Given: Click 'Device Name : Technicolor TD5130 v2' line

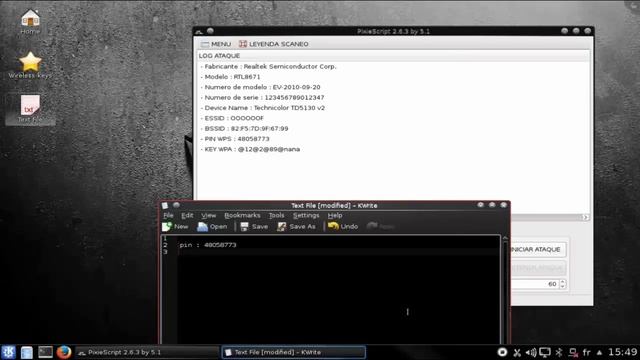Looking at the screenshot, I should click(x=262, y=108).
